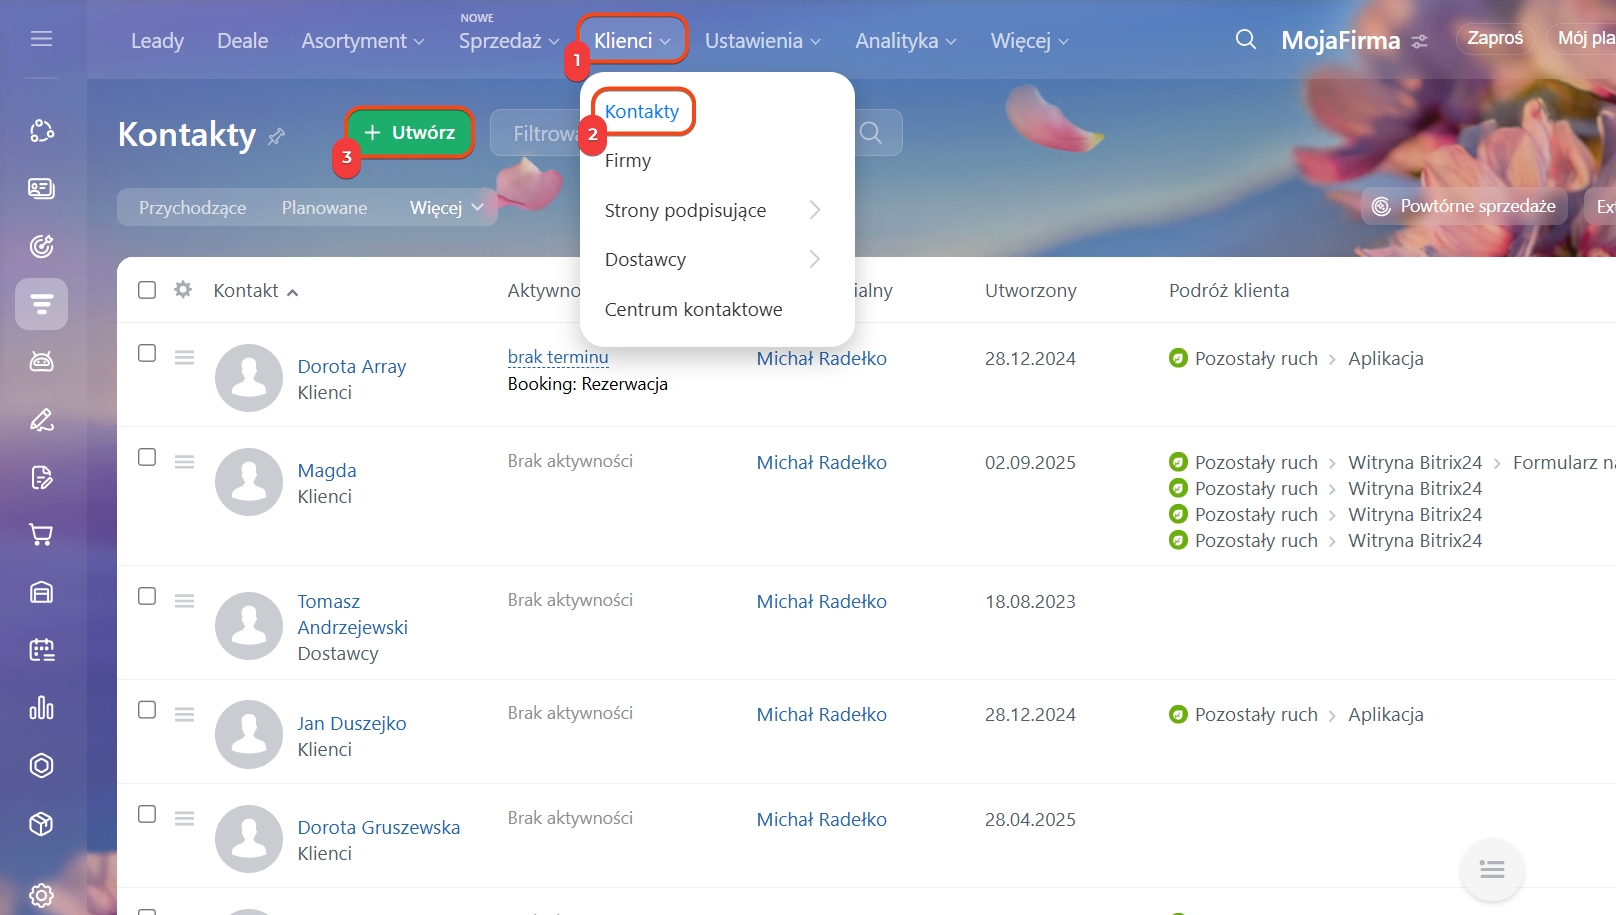Click the Powtórne sprzedaże button
This screenshot has height=915, width=1616.
pyautogui.click(x=1464, y=206)
